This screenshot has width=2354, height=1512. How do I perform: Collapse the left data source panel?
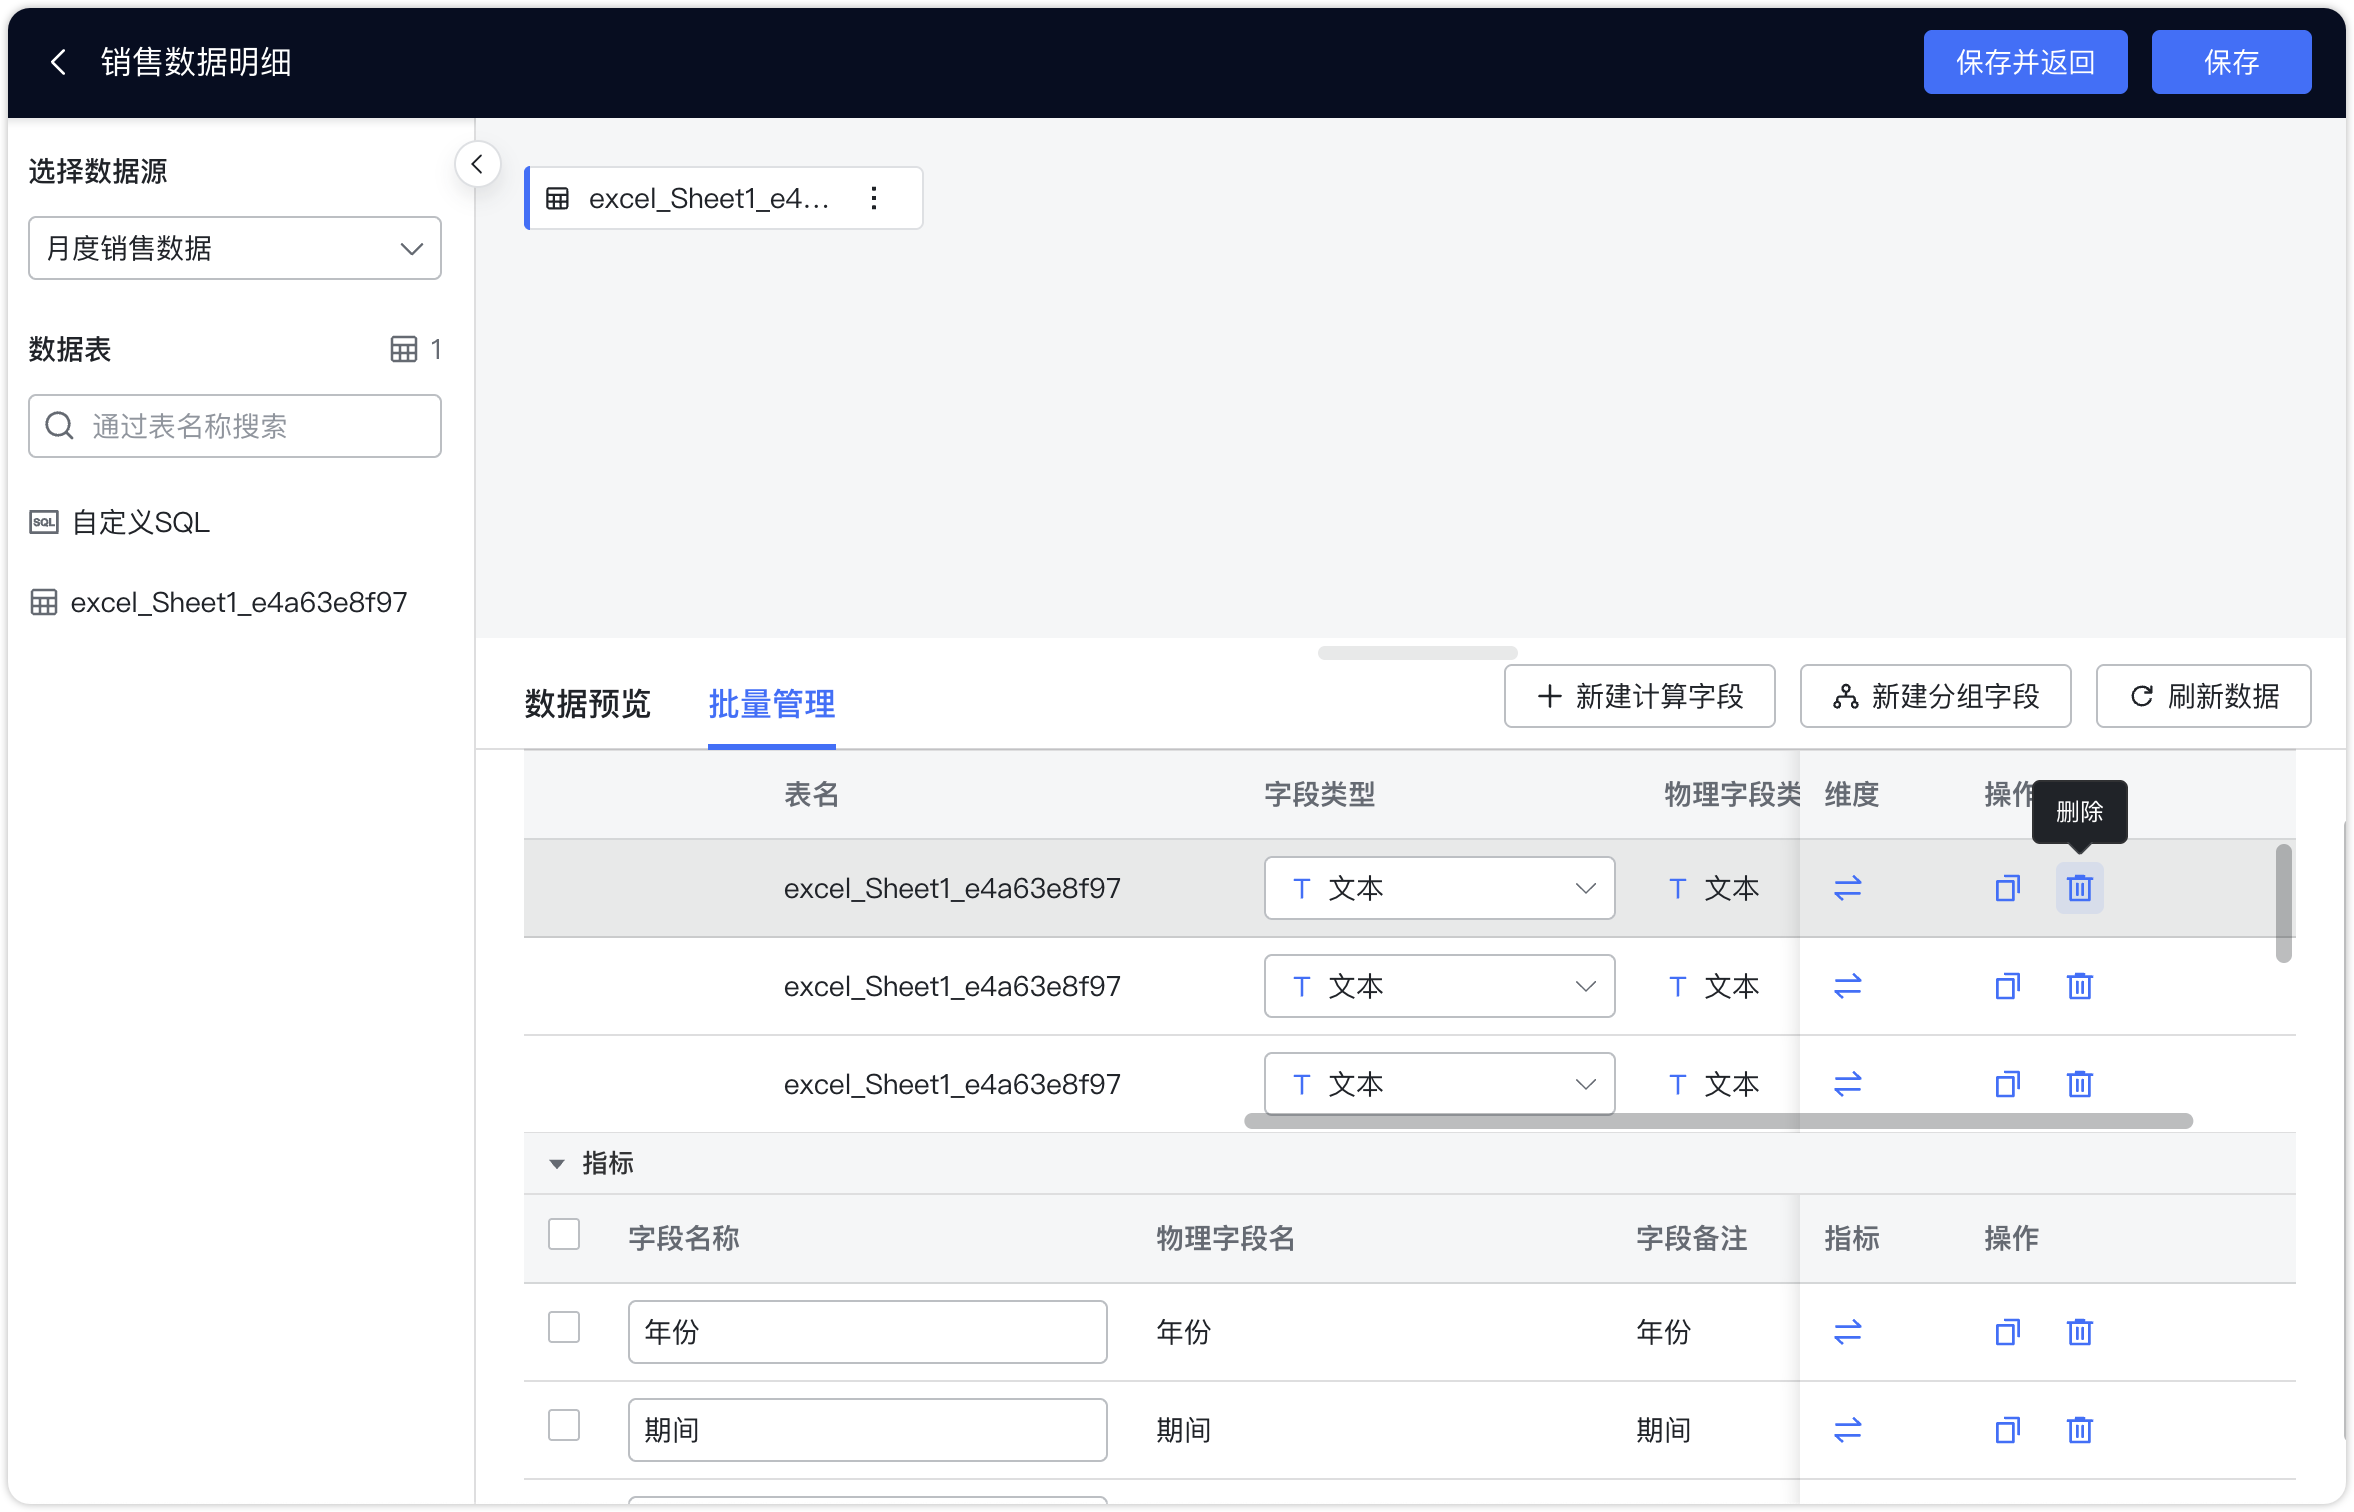coord(477,164)
